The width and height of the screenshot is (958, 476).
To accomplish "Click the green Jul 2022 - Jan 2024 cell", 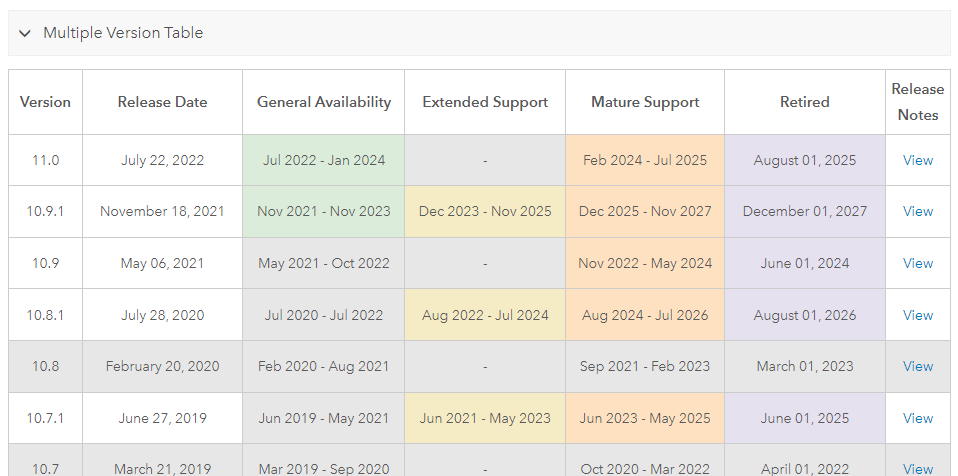I will pyautogui.click(x=324, y=160).
